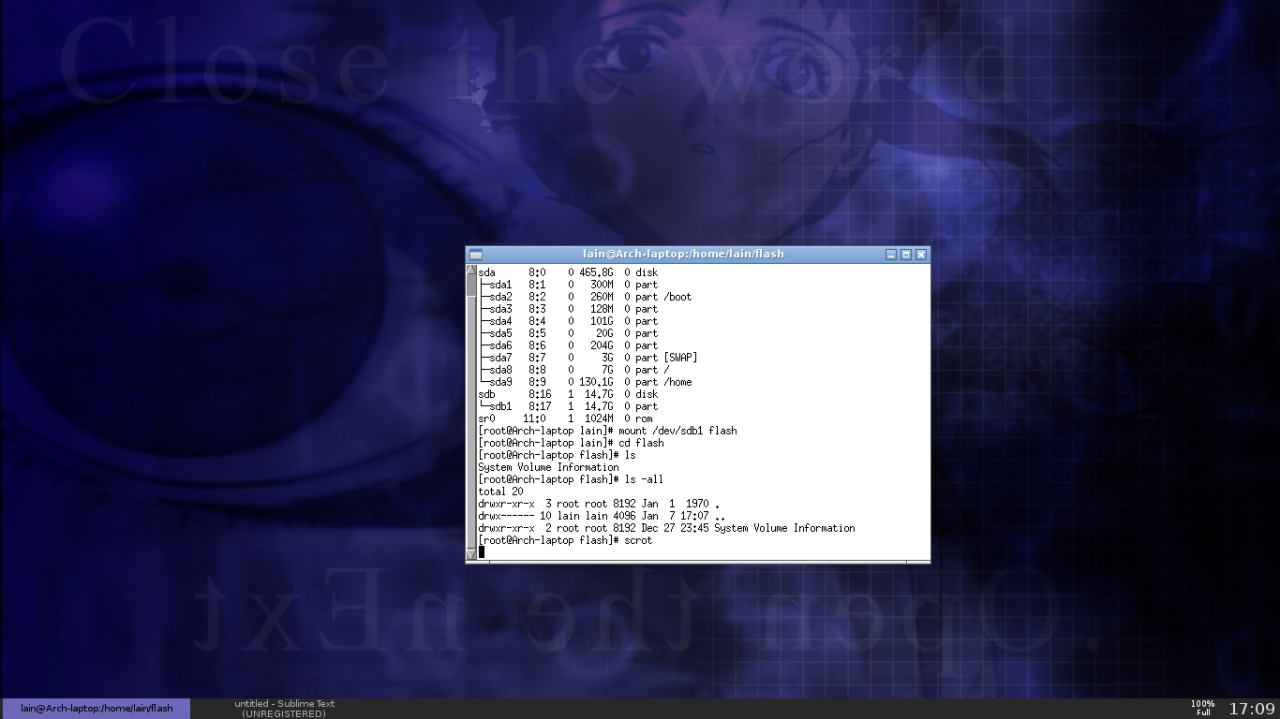This screenshot has width=1280, height=719.
Task: Click the 'Dec 27 23:45 System Volume Information' line
Action: 666,528
